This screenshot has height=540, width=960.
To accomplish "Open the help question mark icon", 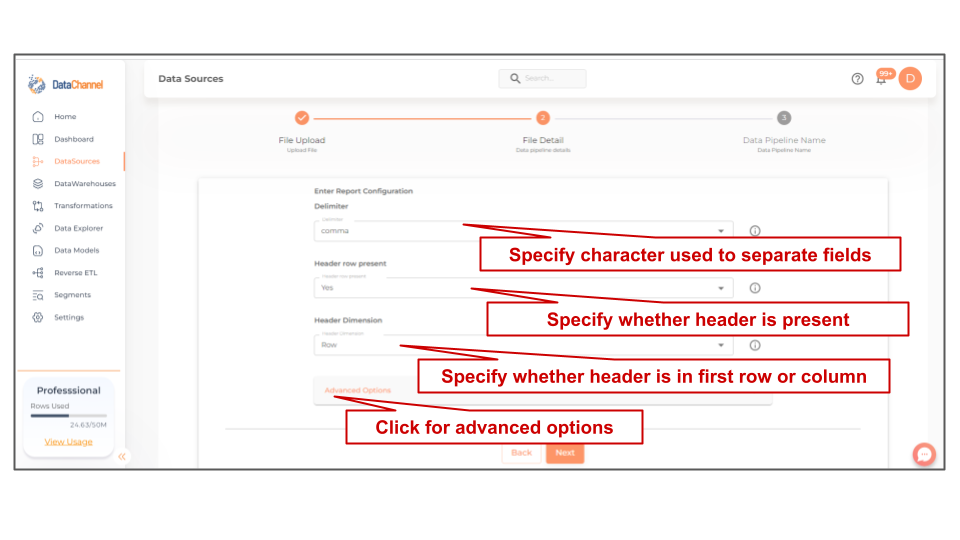I will coord(857,79).
